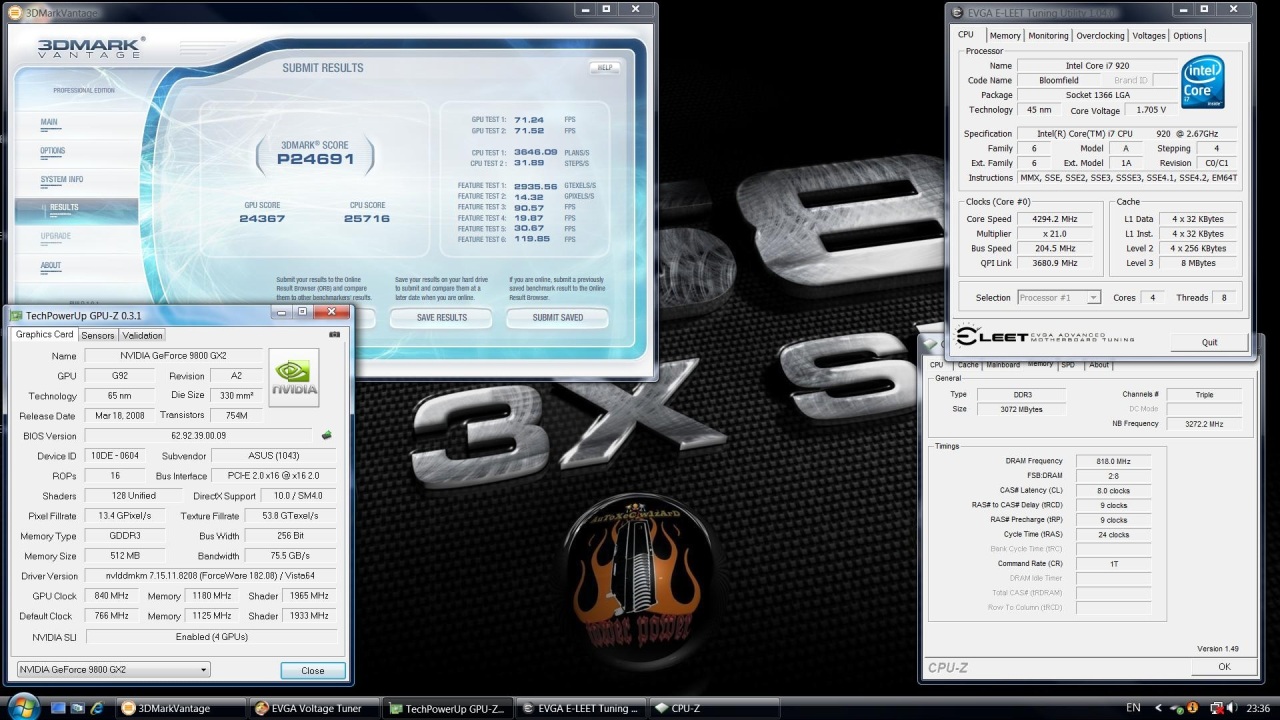Click the EVGA E-LEET logo banner
Viewport: 1280px width, 720px height.
1045,337
